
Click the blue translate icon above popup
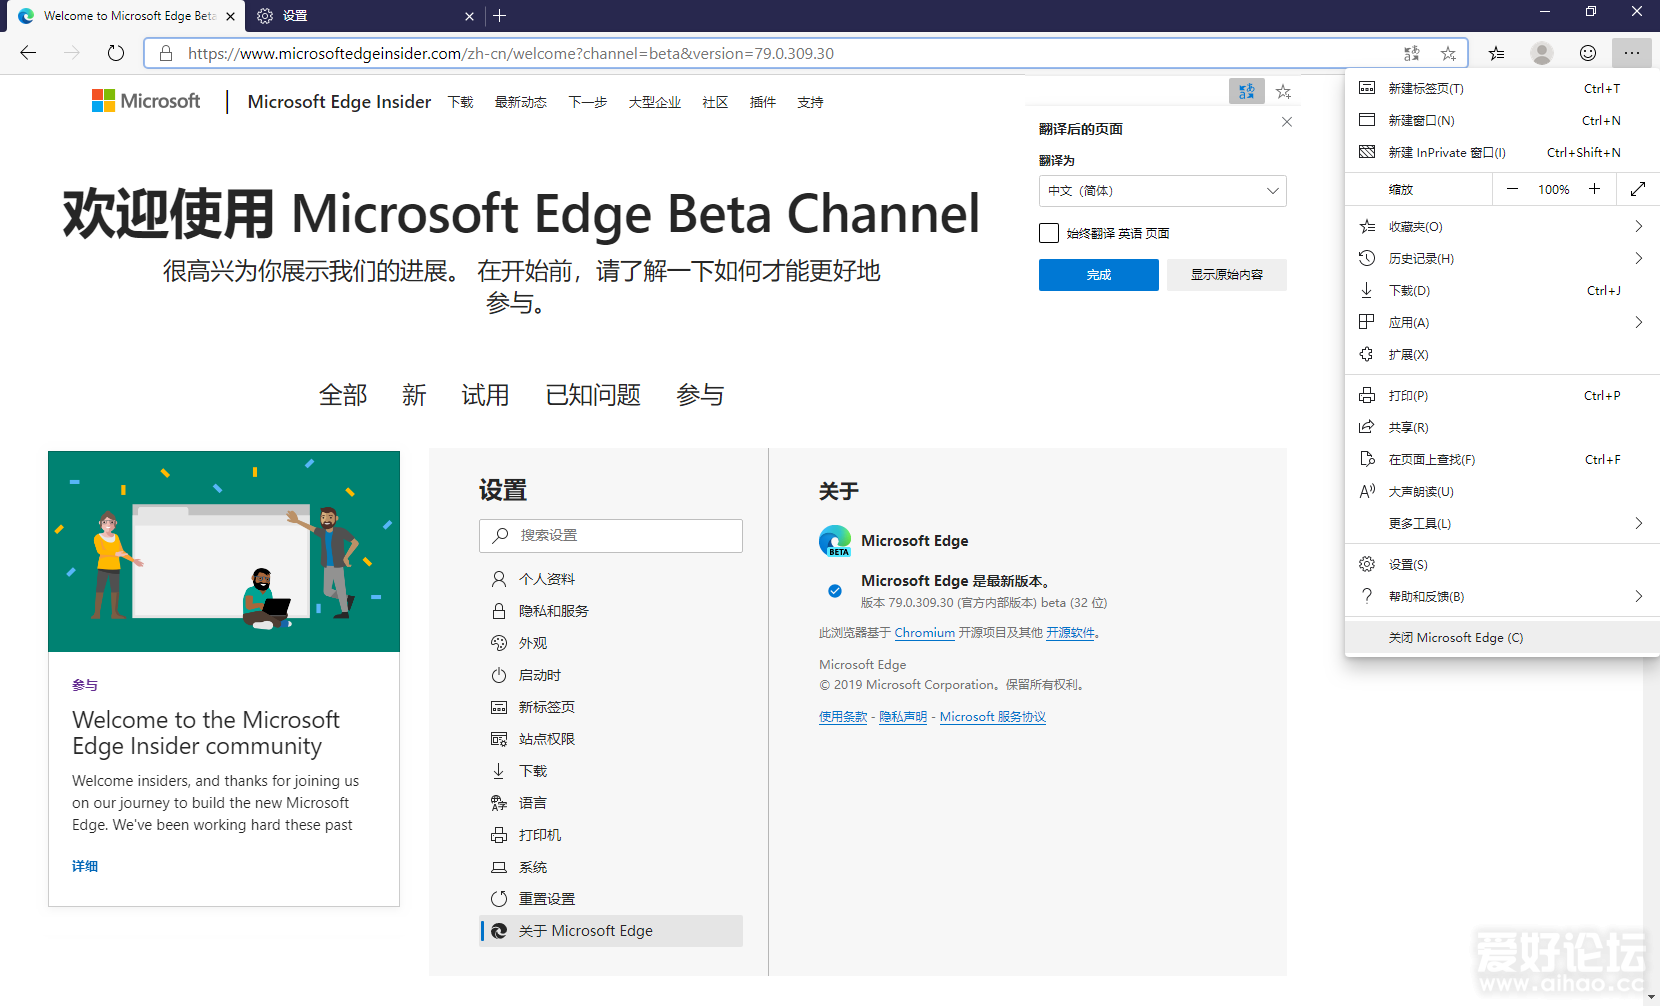[1247, 91]
